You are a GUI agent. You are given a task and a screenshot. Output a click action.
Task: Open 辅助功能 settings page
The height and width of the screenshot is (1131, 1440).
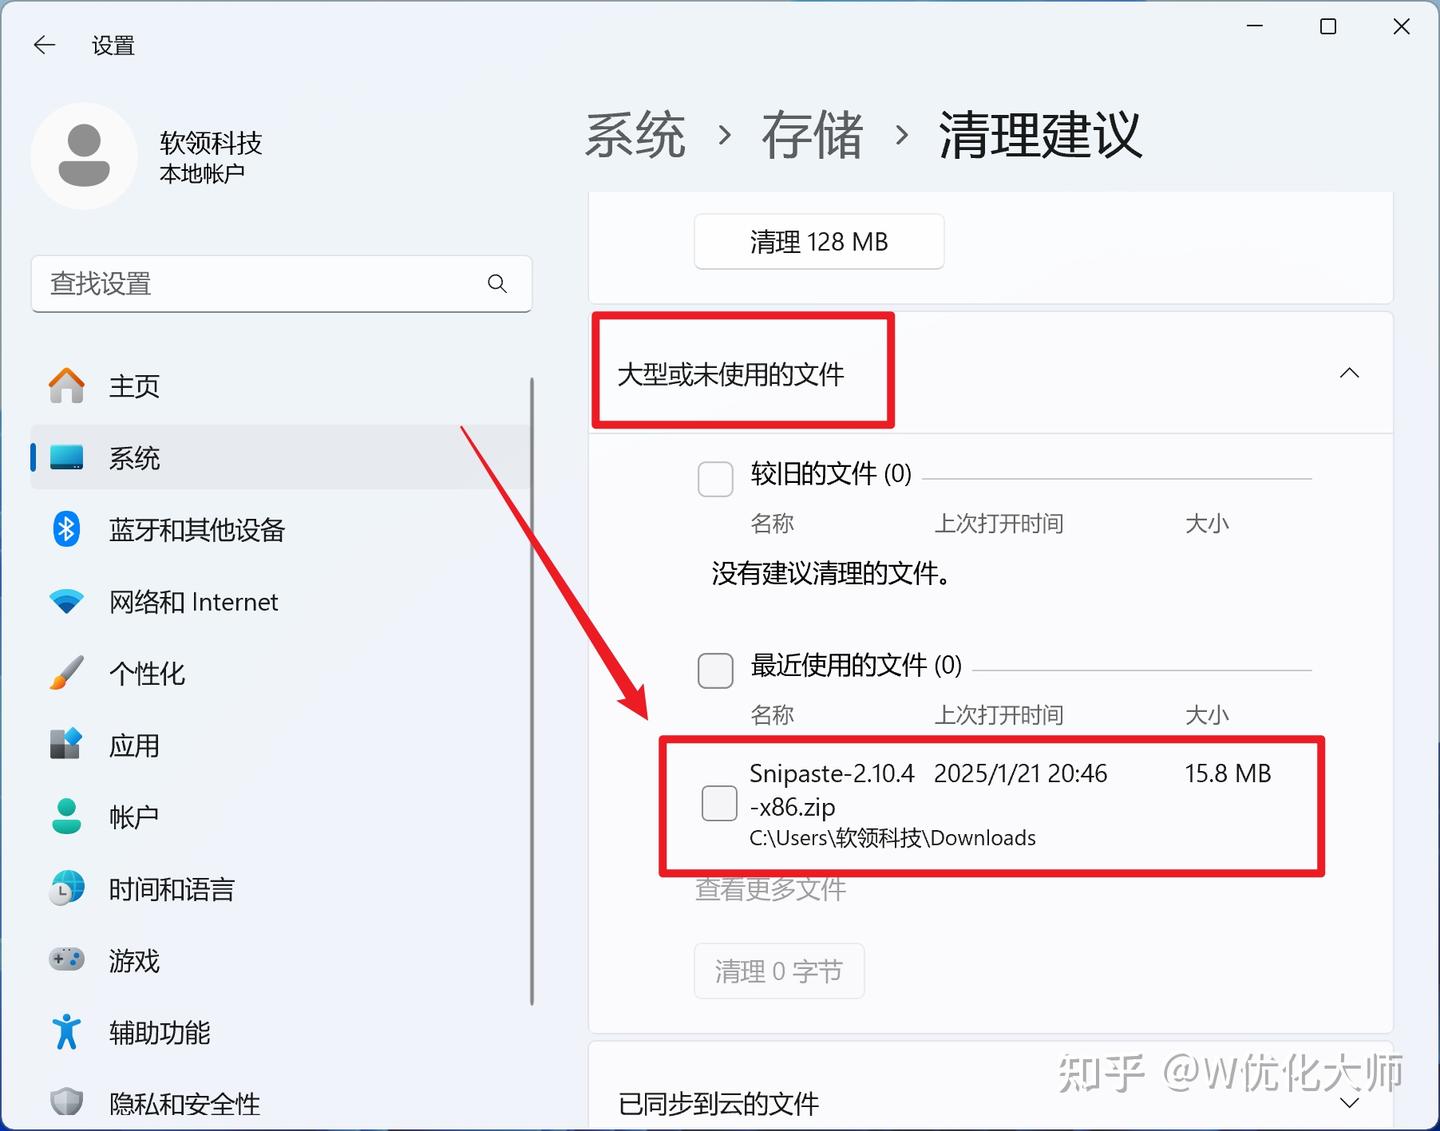click(x=280, y=1032)
